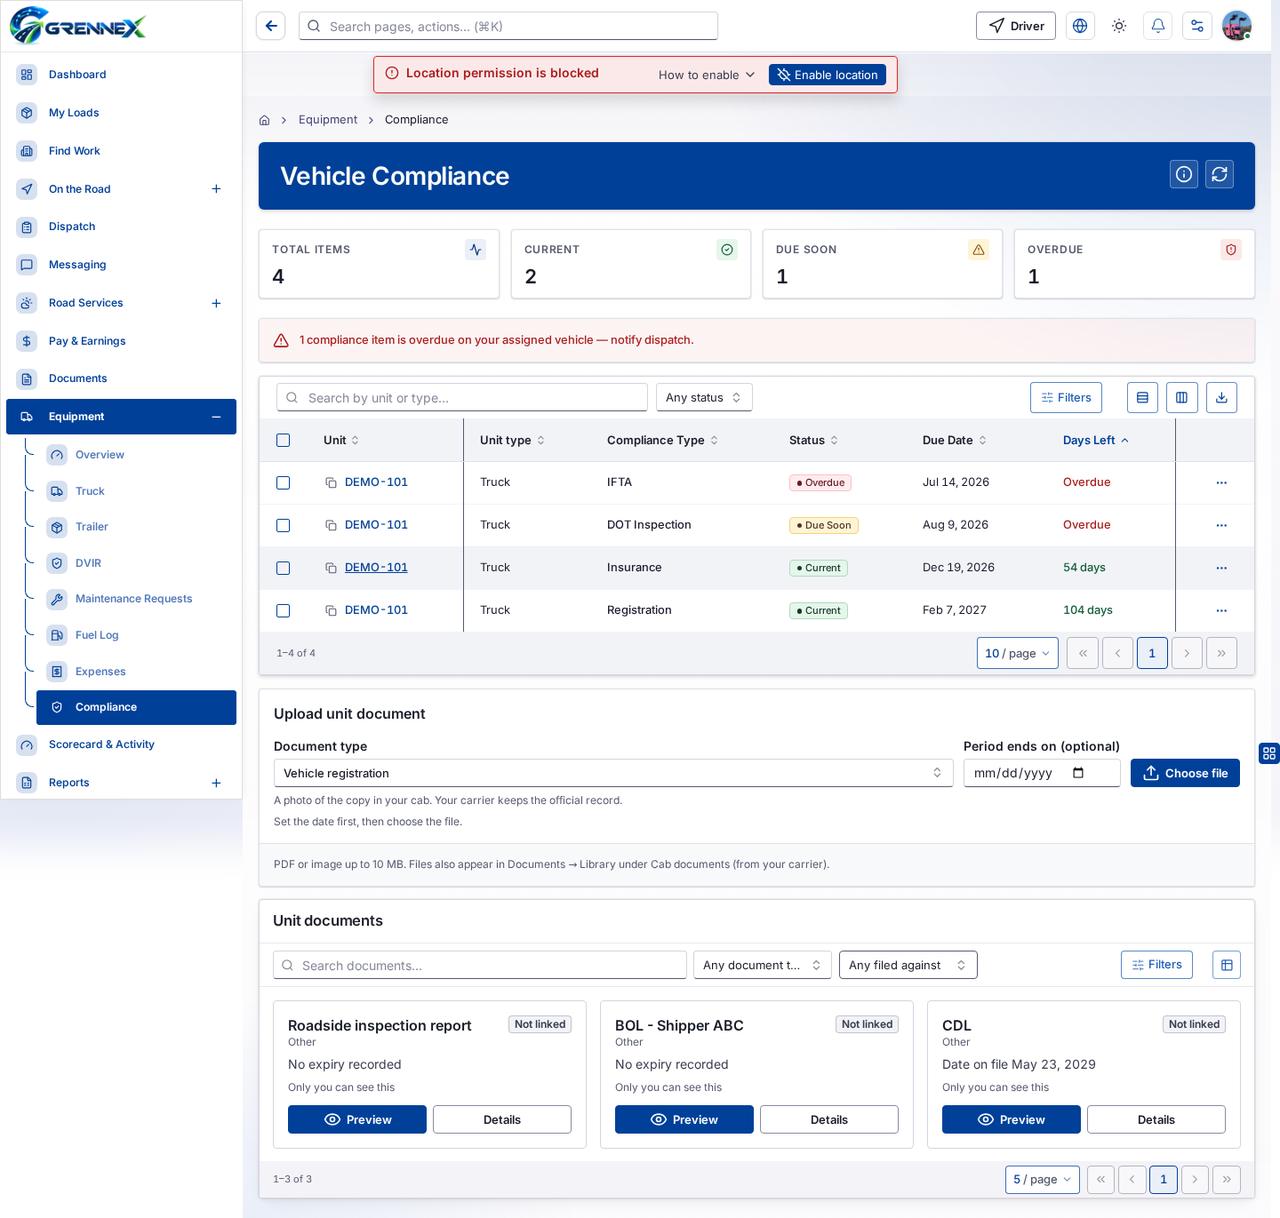Expand the On the Road menu
This screenshot has width=1280, height=1218.
216,189
